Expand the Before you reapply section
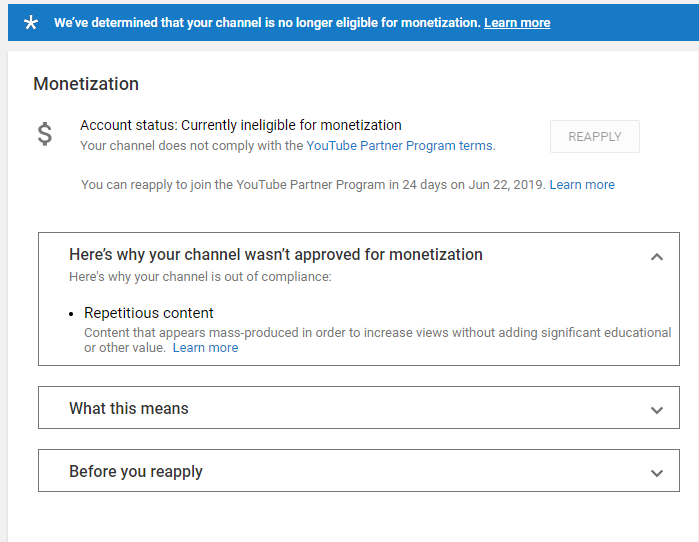Viewport: 699px width, 542px height. coord(657,473)
